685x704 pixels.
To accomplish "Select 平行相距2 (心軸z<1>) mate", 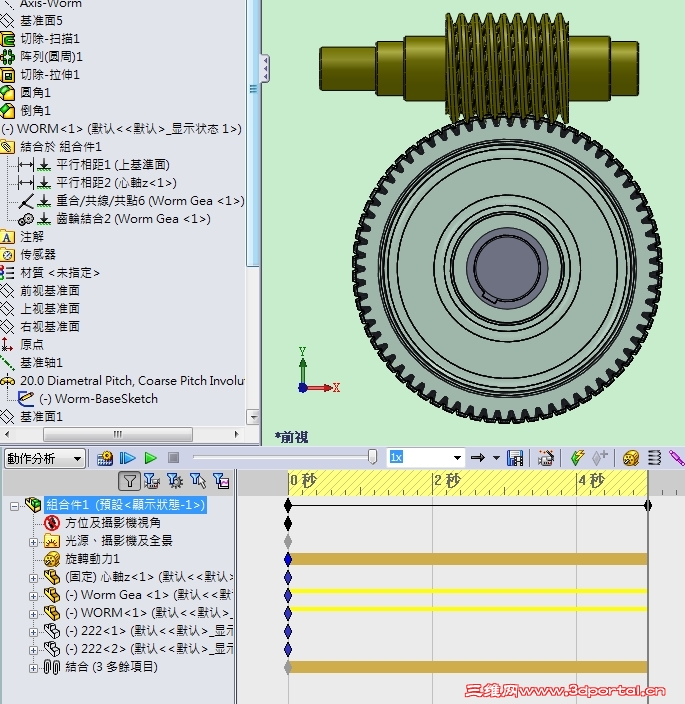I will (116, 183).
